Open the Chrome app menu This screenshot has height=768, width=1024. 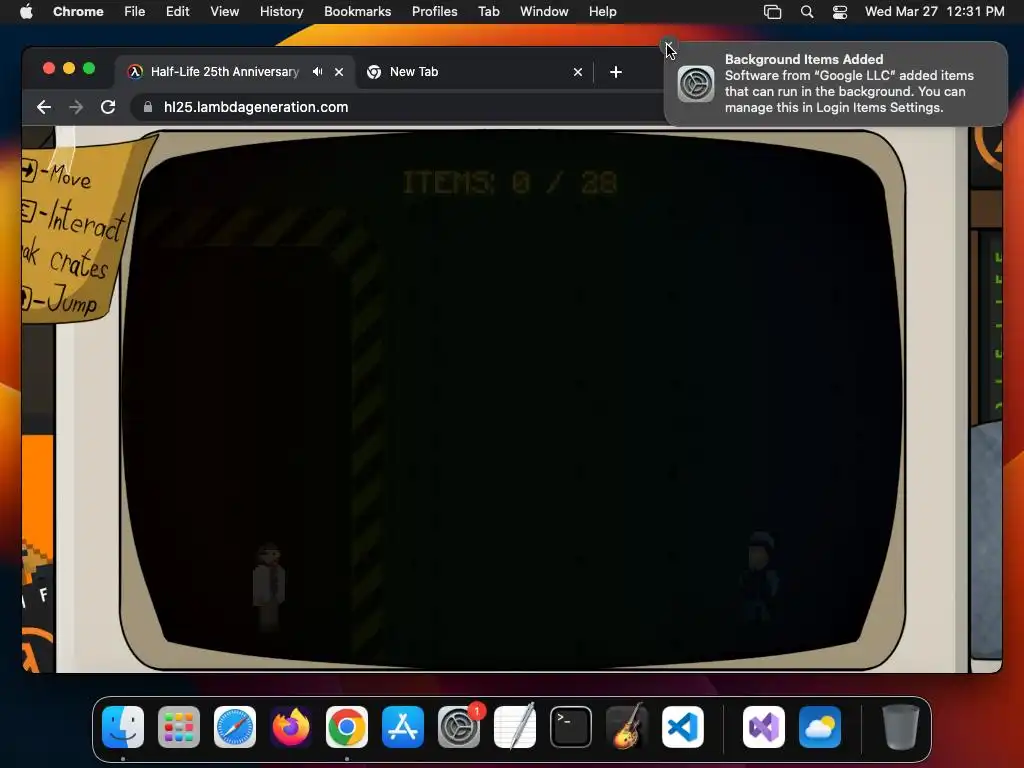78,11
